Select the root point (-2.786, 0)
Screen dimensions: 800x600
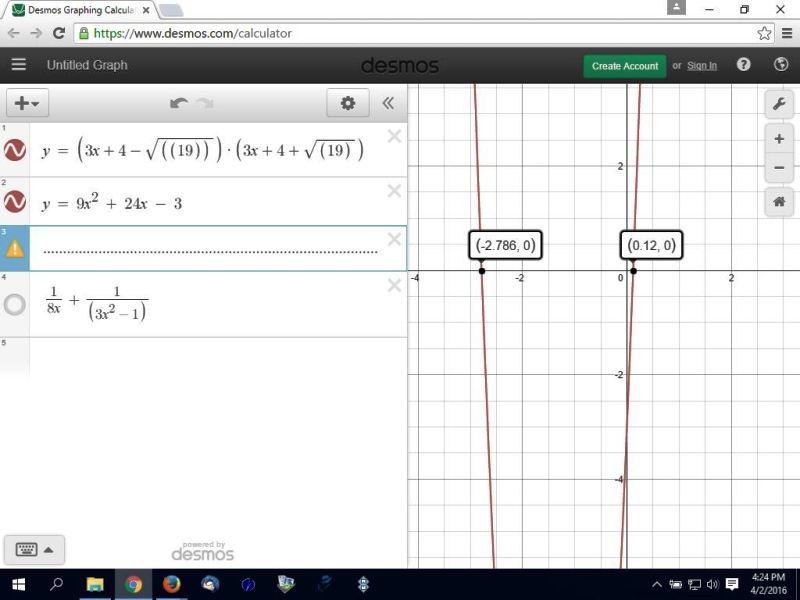point(482,271)
